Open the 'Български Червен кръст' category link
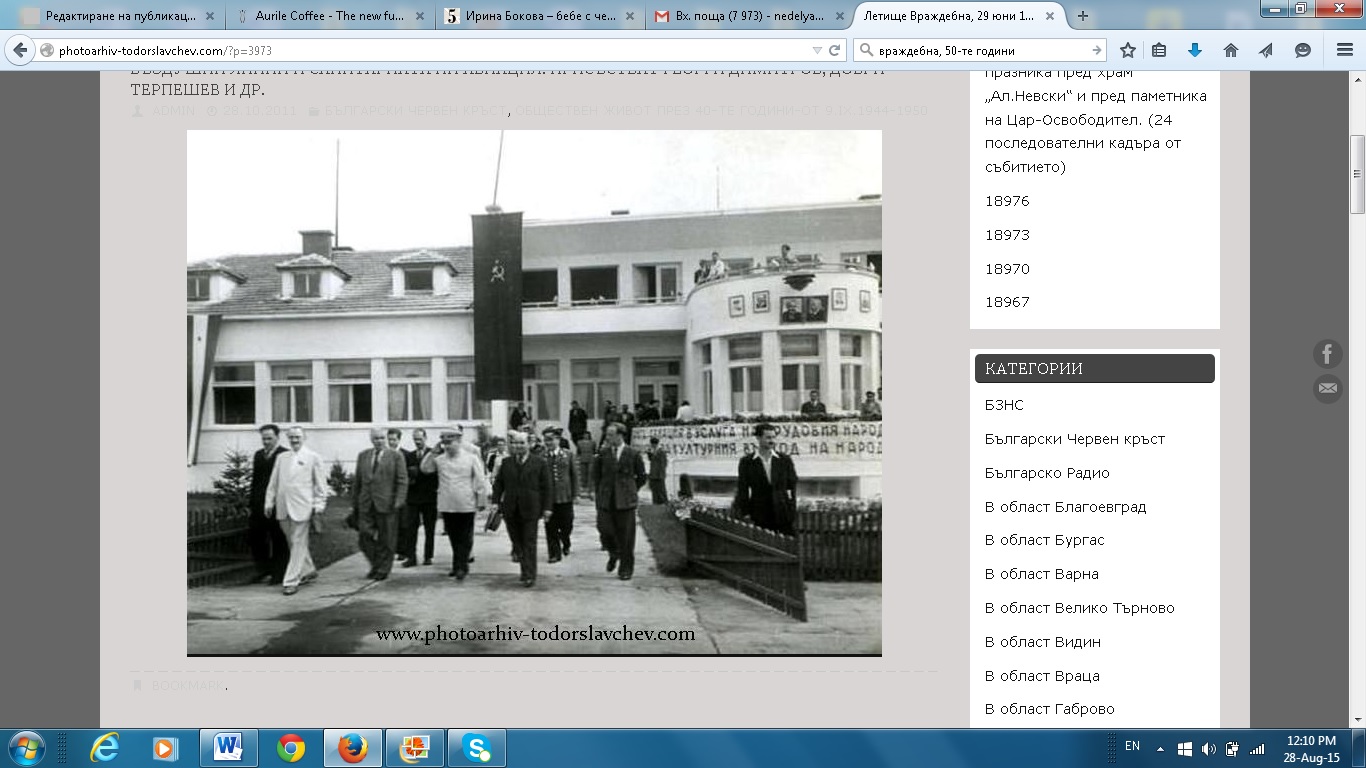 [1074, 439]
